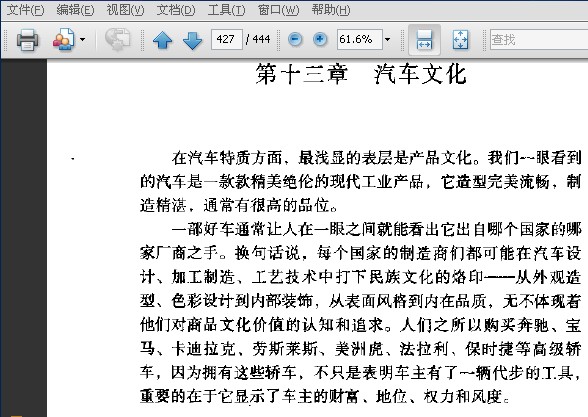Screen dimensions: 588x417
Task: Open the collaboration people icon tool
Action: (63, 39)
